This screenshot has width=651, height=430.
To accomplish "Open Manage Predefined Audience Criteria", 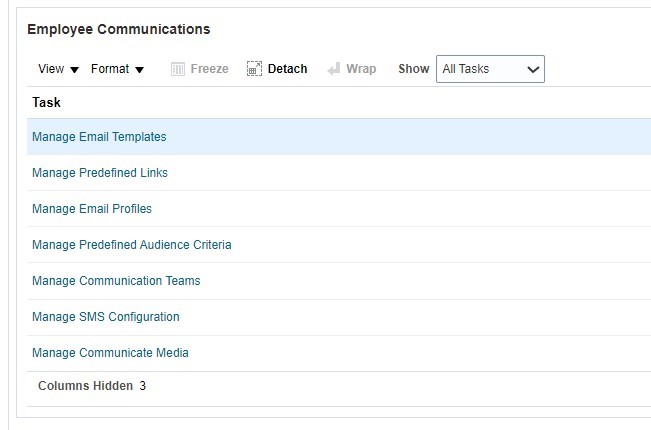I will (131, 245).
